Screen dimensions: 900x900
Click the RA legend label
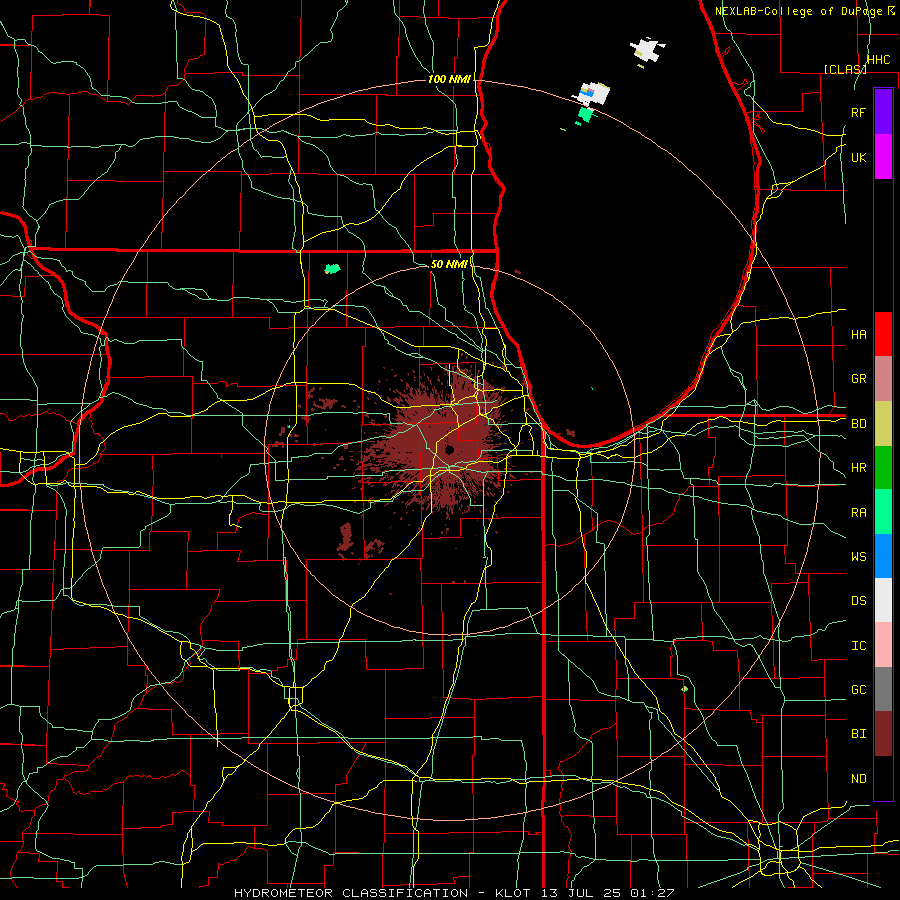pos(858,512)
